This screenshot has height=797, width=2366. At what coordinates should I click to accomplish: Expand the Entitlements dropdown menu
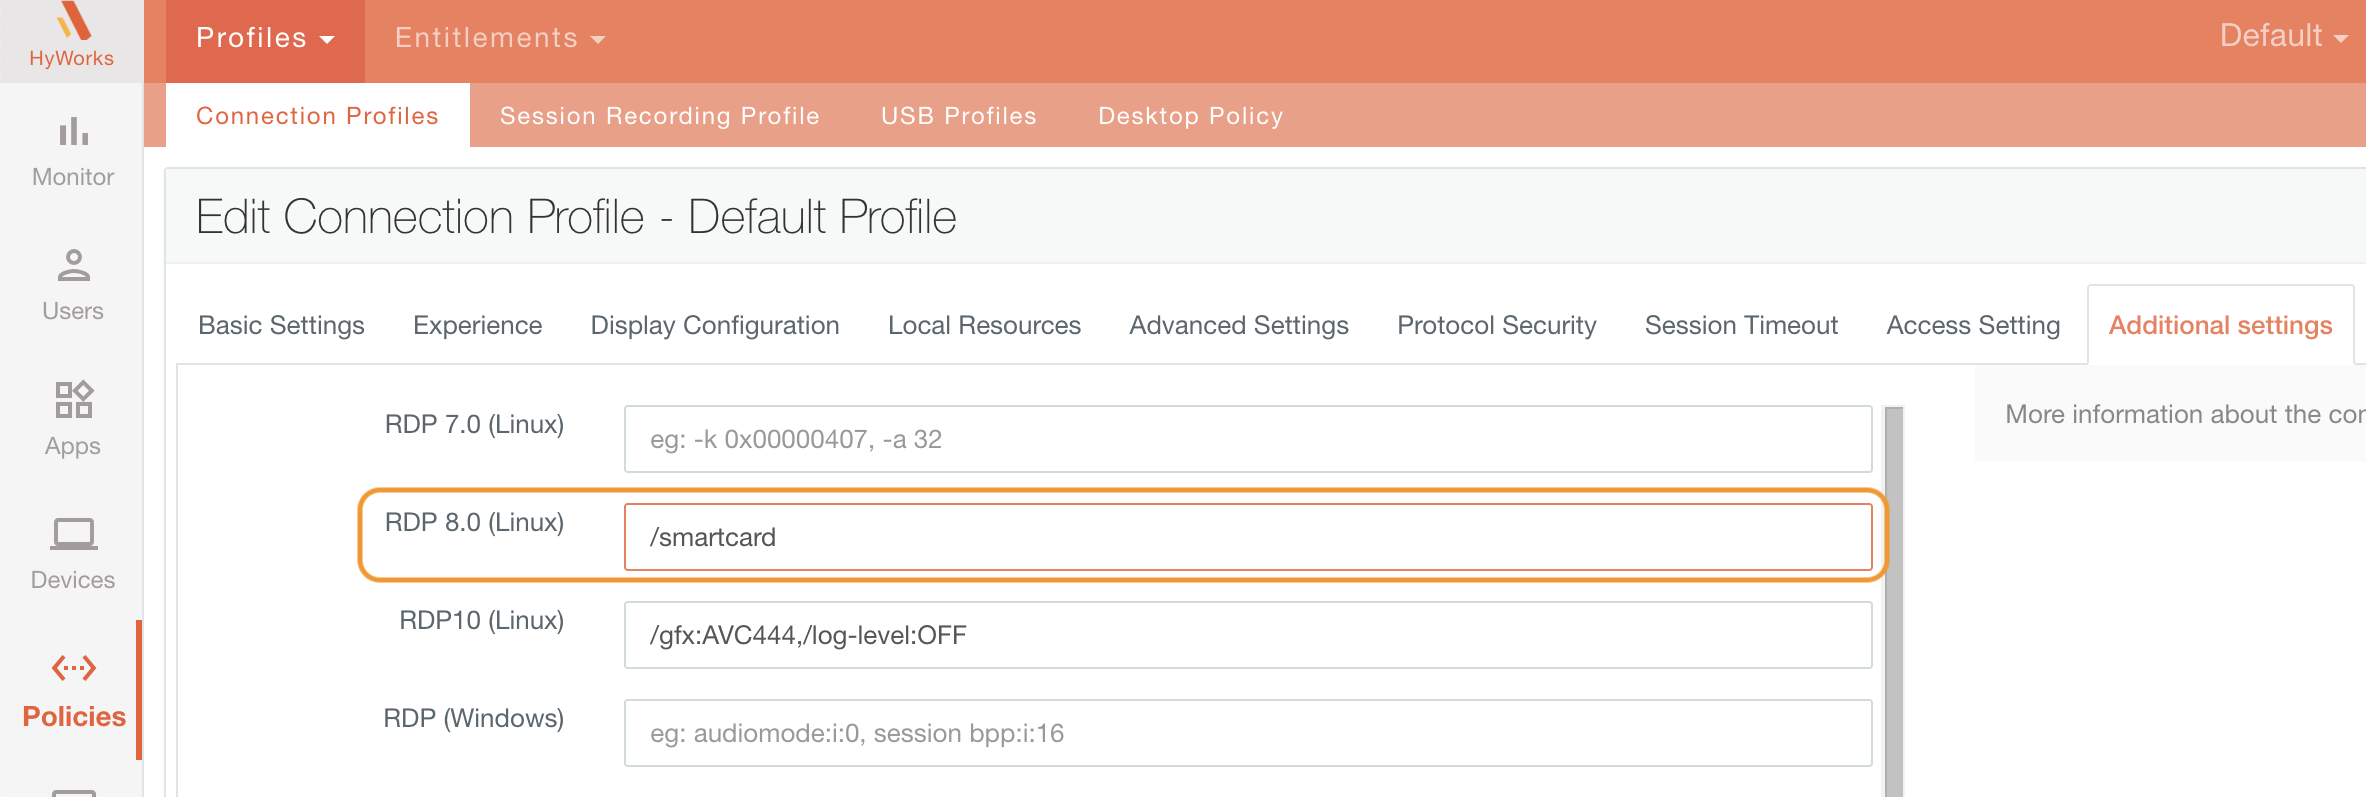click(500, 38)
